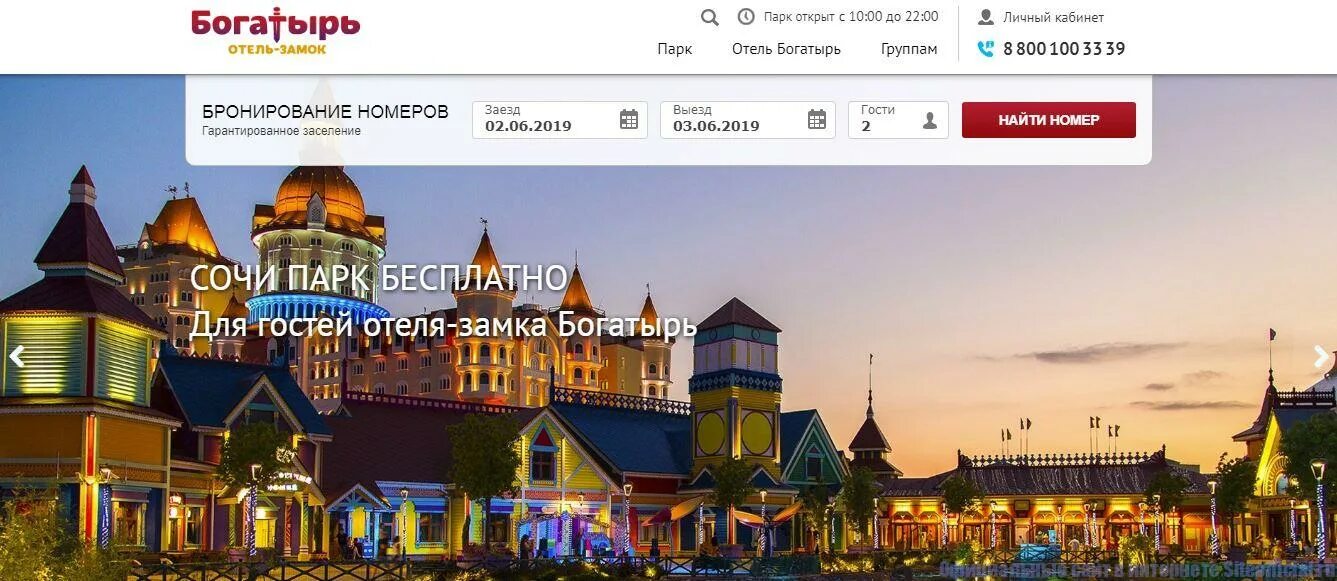
Task: Click the guest person icon in Гости field
Action: (930, 121)
